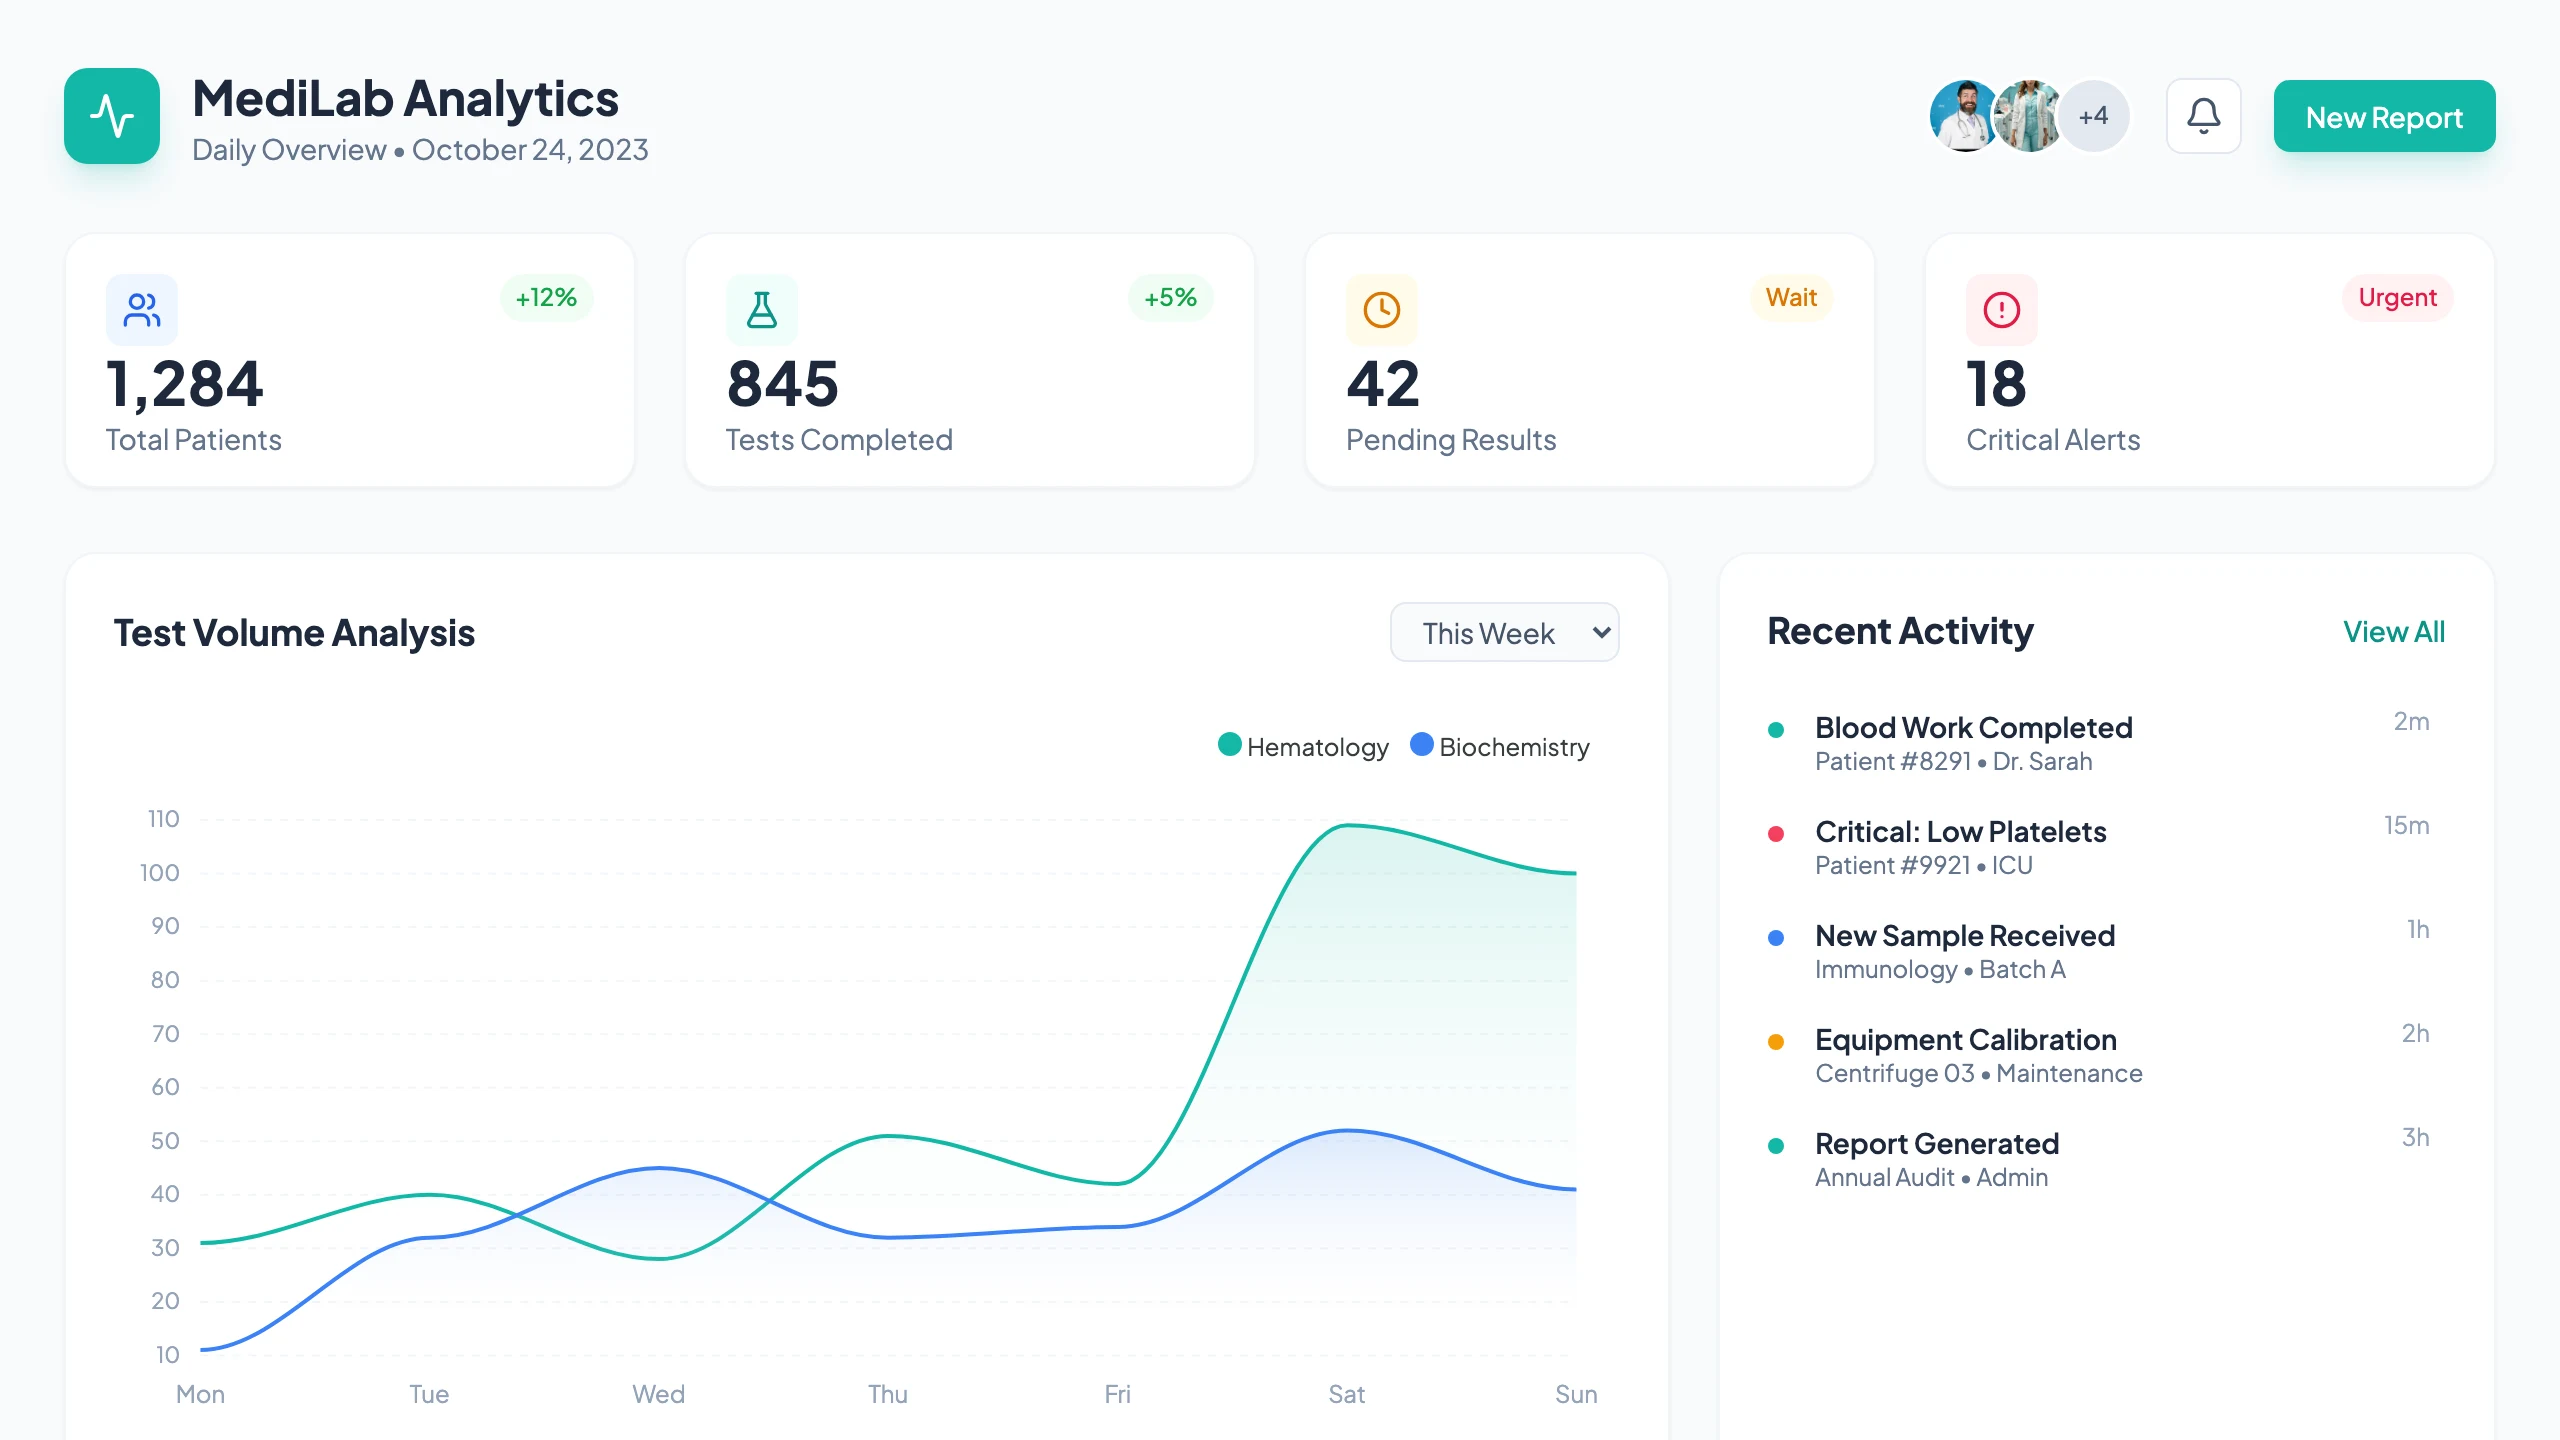Toggle the Biochemistry legend item
2560x1440 pixels.
coord(1499,746)
